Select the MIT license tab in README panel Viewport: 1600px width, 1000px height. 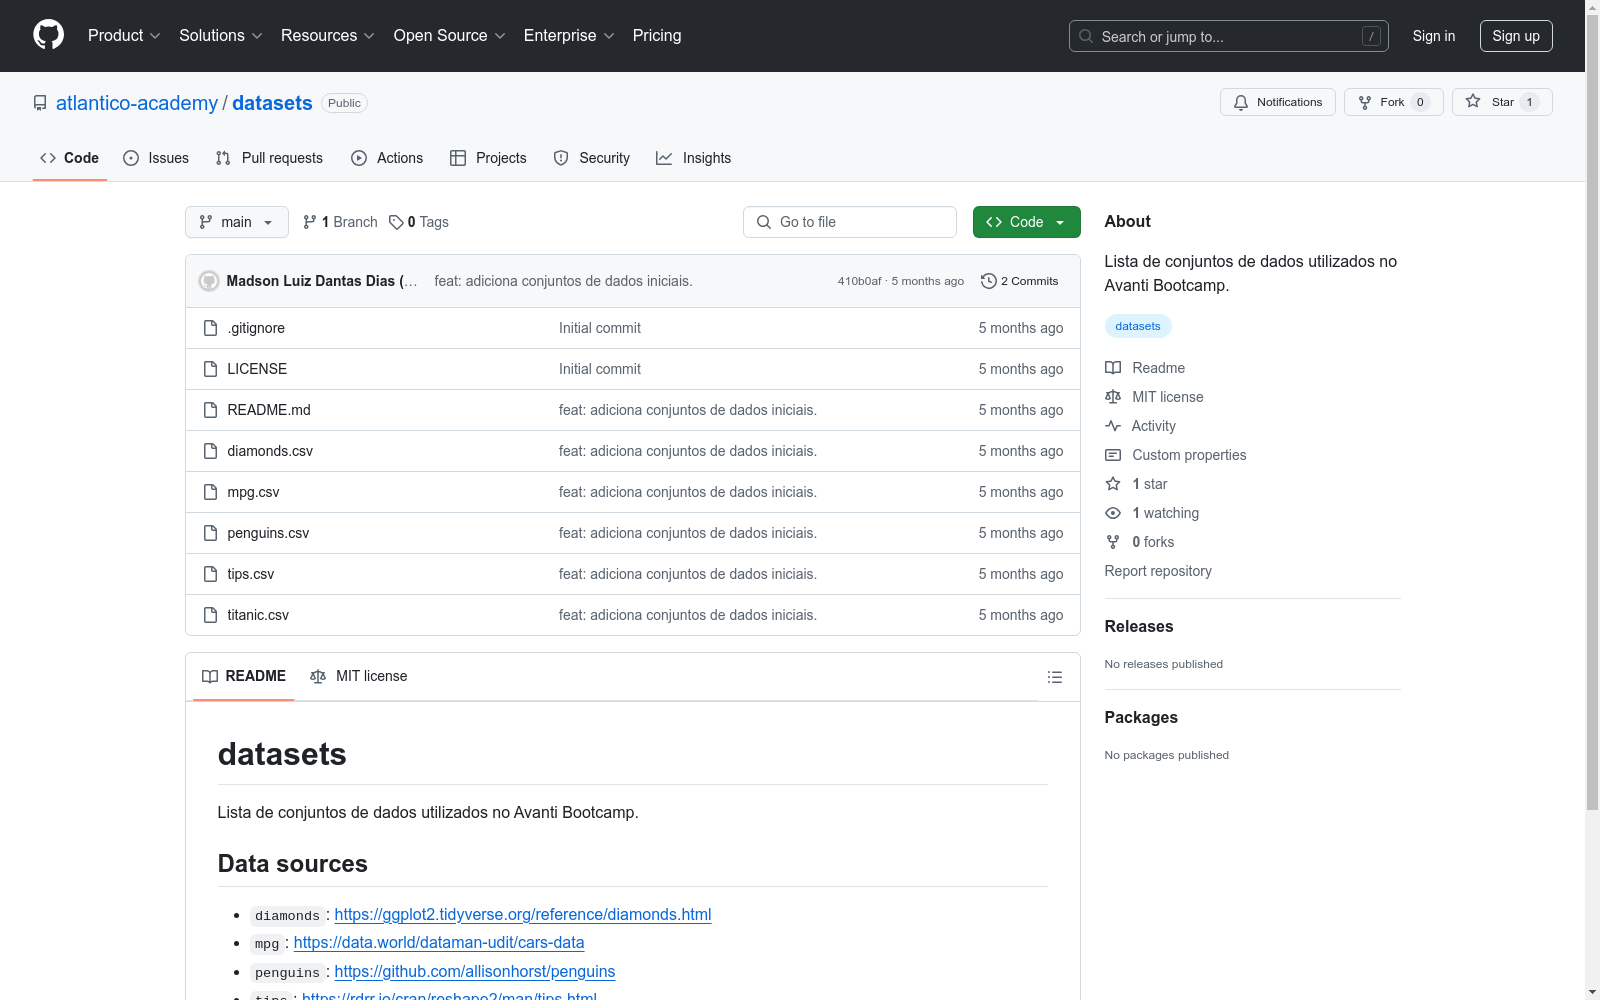pos(359,676)
